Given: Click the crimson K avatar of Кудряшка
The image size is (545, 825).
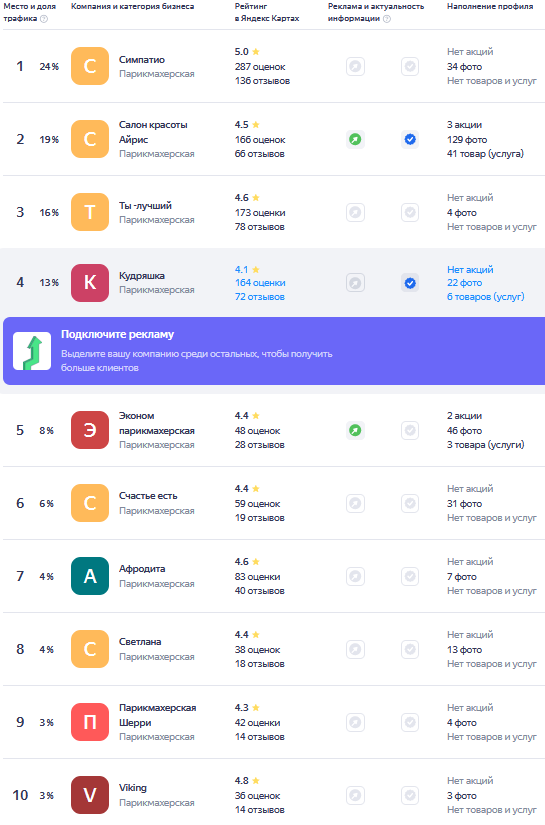Looking at the screenshot, I should [x=90, y=283].
